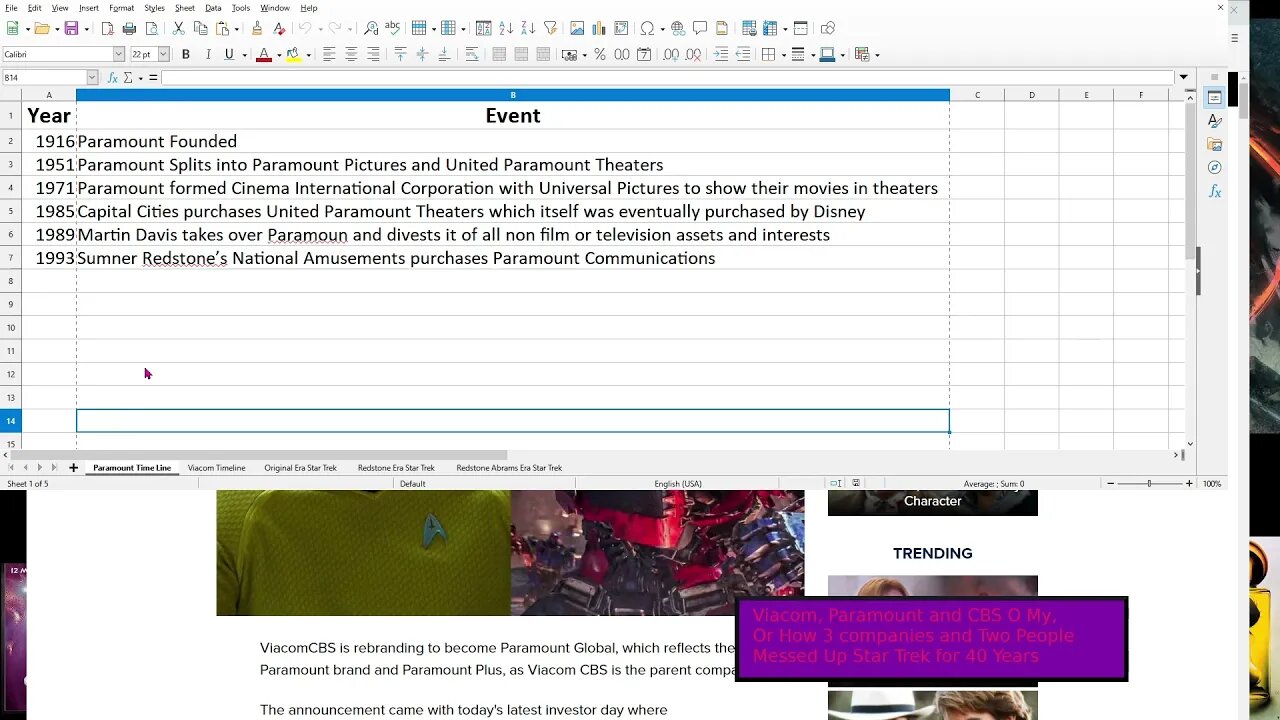This screenshot has height=720, width=1280.
Task: Click row 14 header
Action: pos(11,421)
